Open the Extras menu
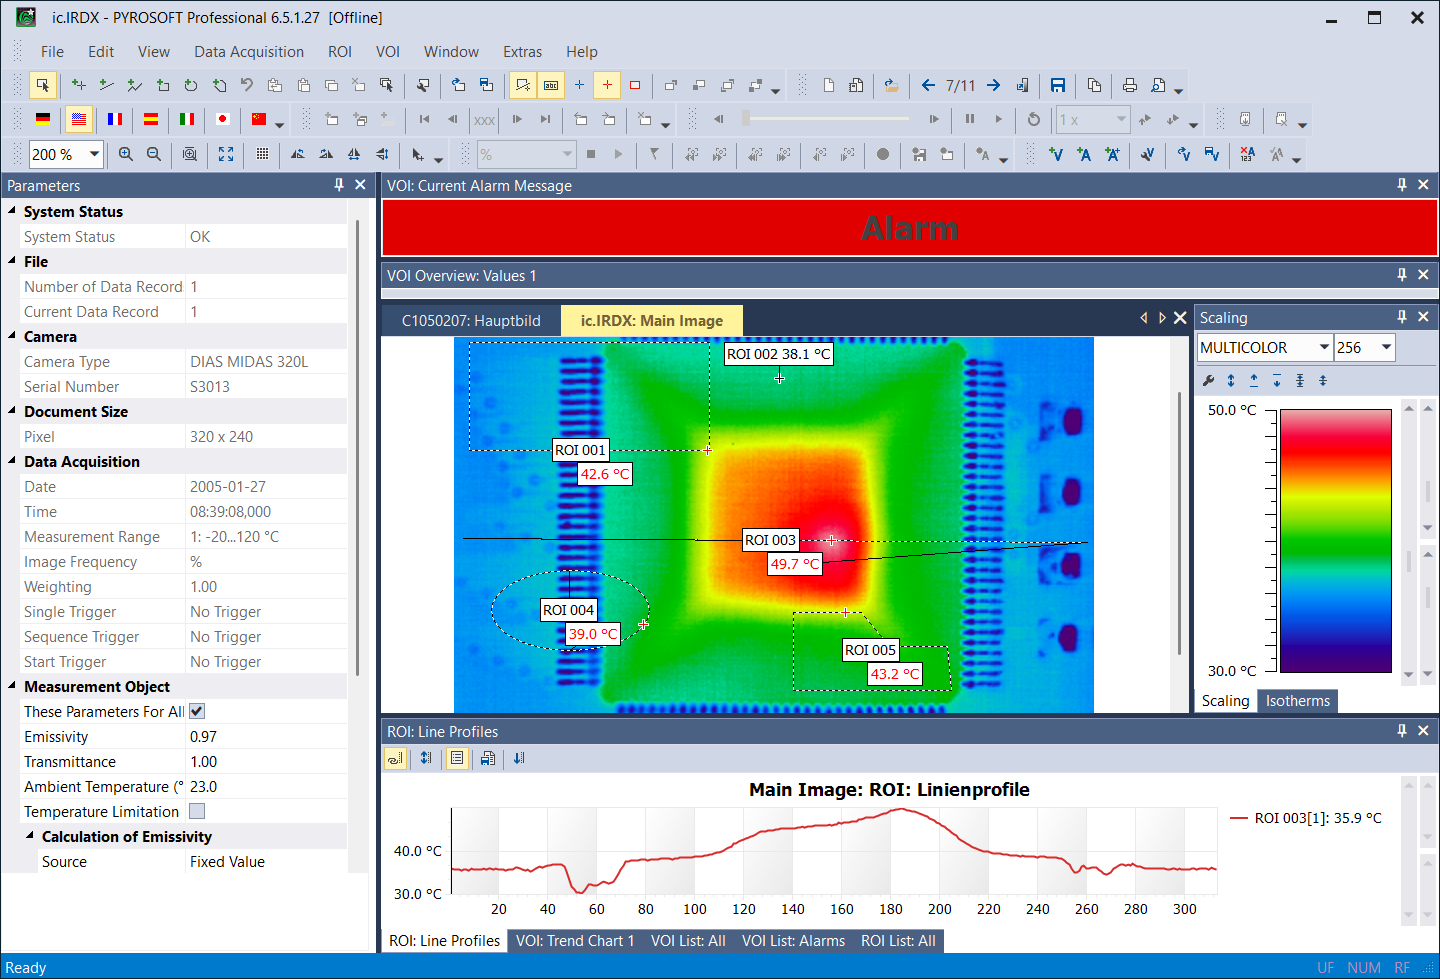The image size is (1440, 979). click(522, 52)
